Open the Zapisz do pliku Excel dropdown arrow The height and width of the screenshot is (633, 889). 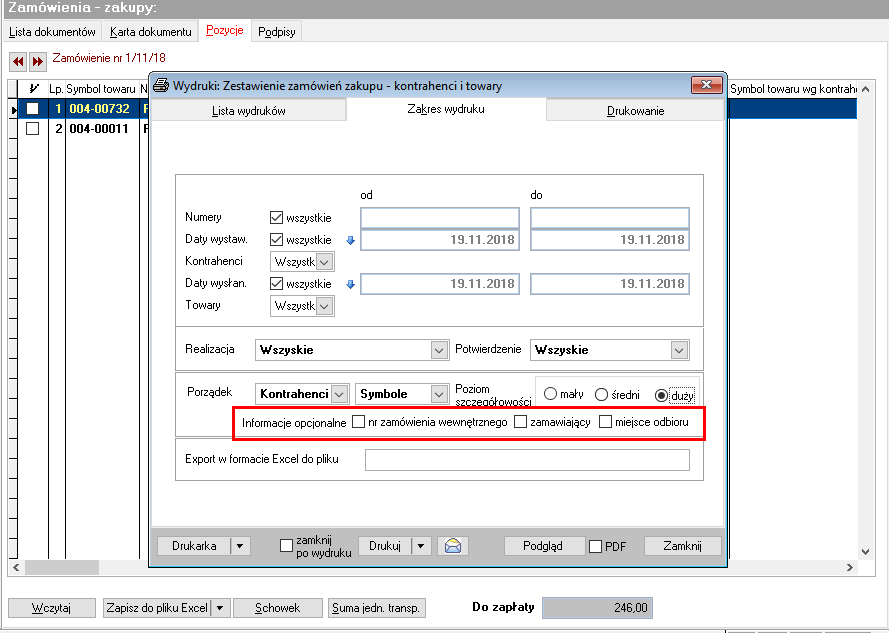coord(219,608)
